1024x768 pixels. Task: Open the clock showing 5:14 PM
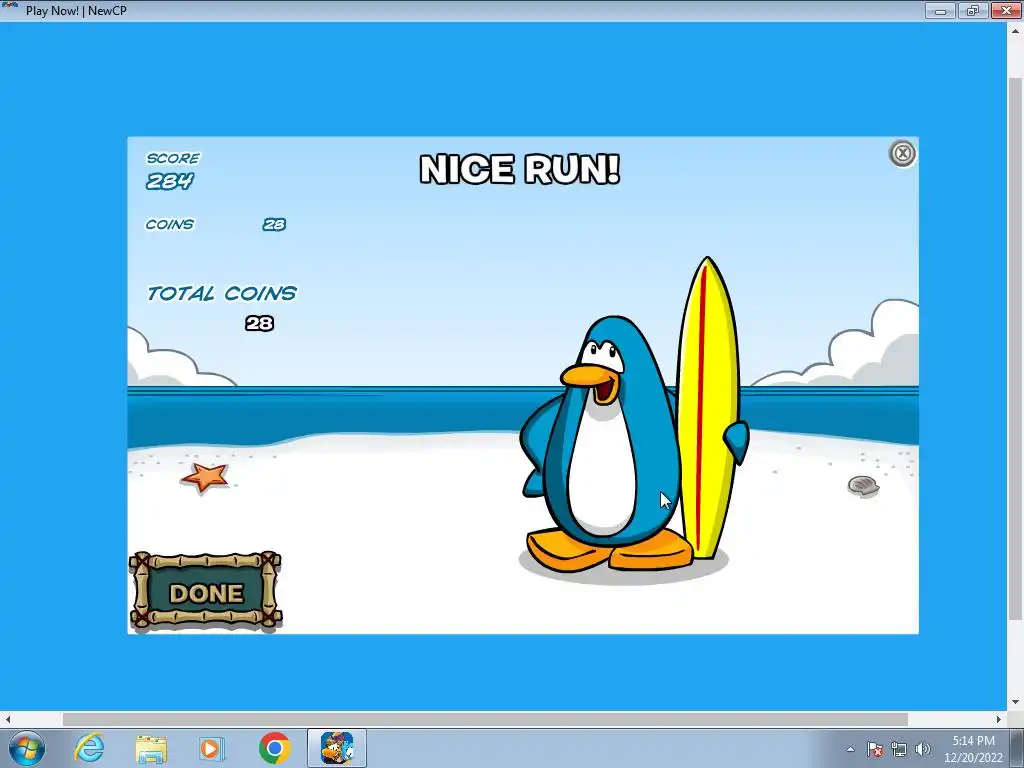(973, 749)
